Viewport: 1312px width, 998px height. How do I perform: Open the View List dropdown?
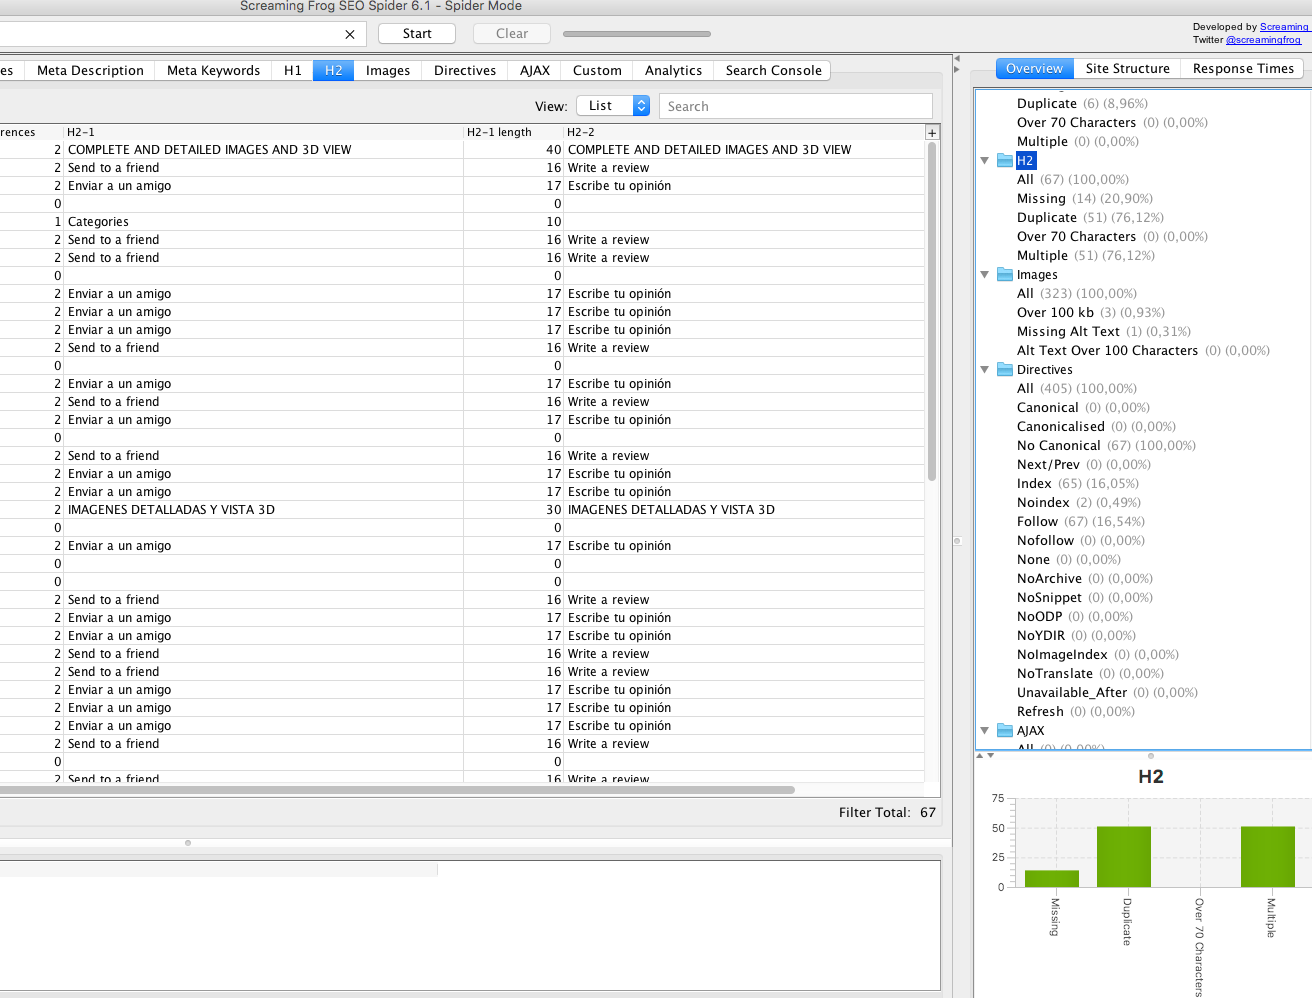coord(614,106)
